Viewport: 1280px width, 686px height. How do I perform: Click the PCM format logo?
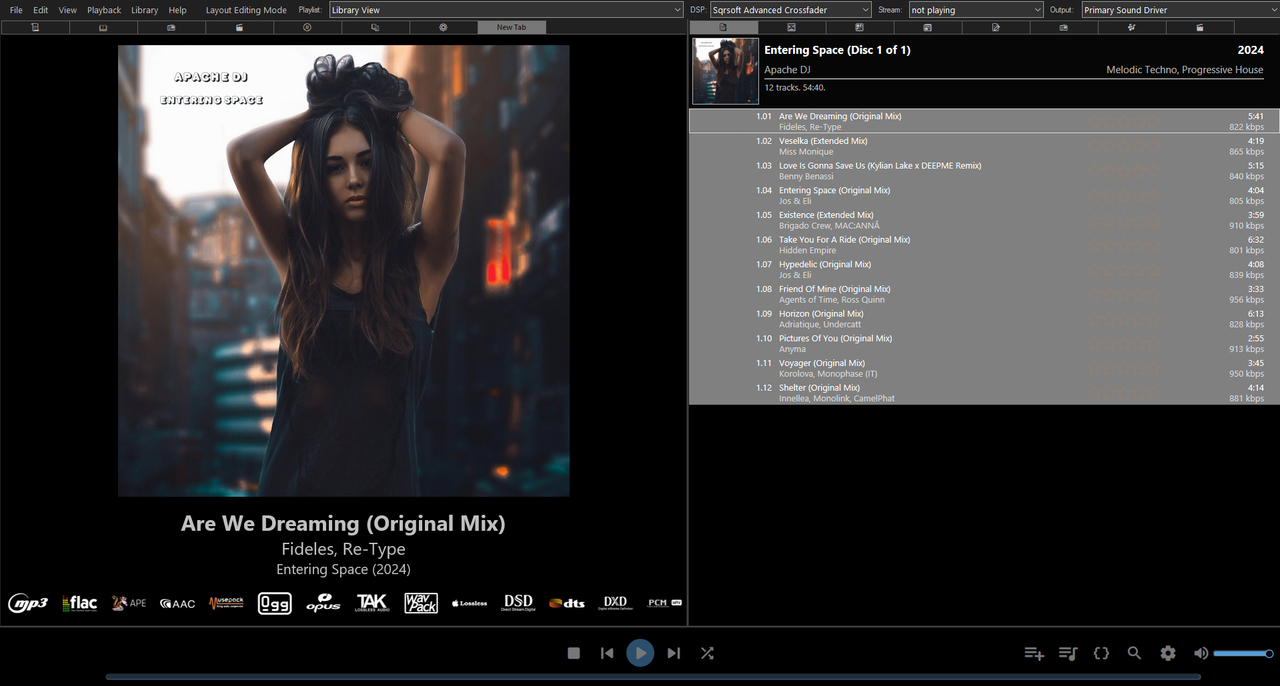[x=664, y=603]
